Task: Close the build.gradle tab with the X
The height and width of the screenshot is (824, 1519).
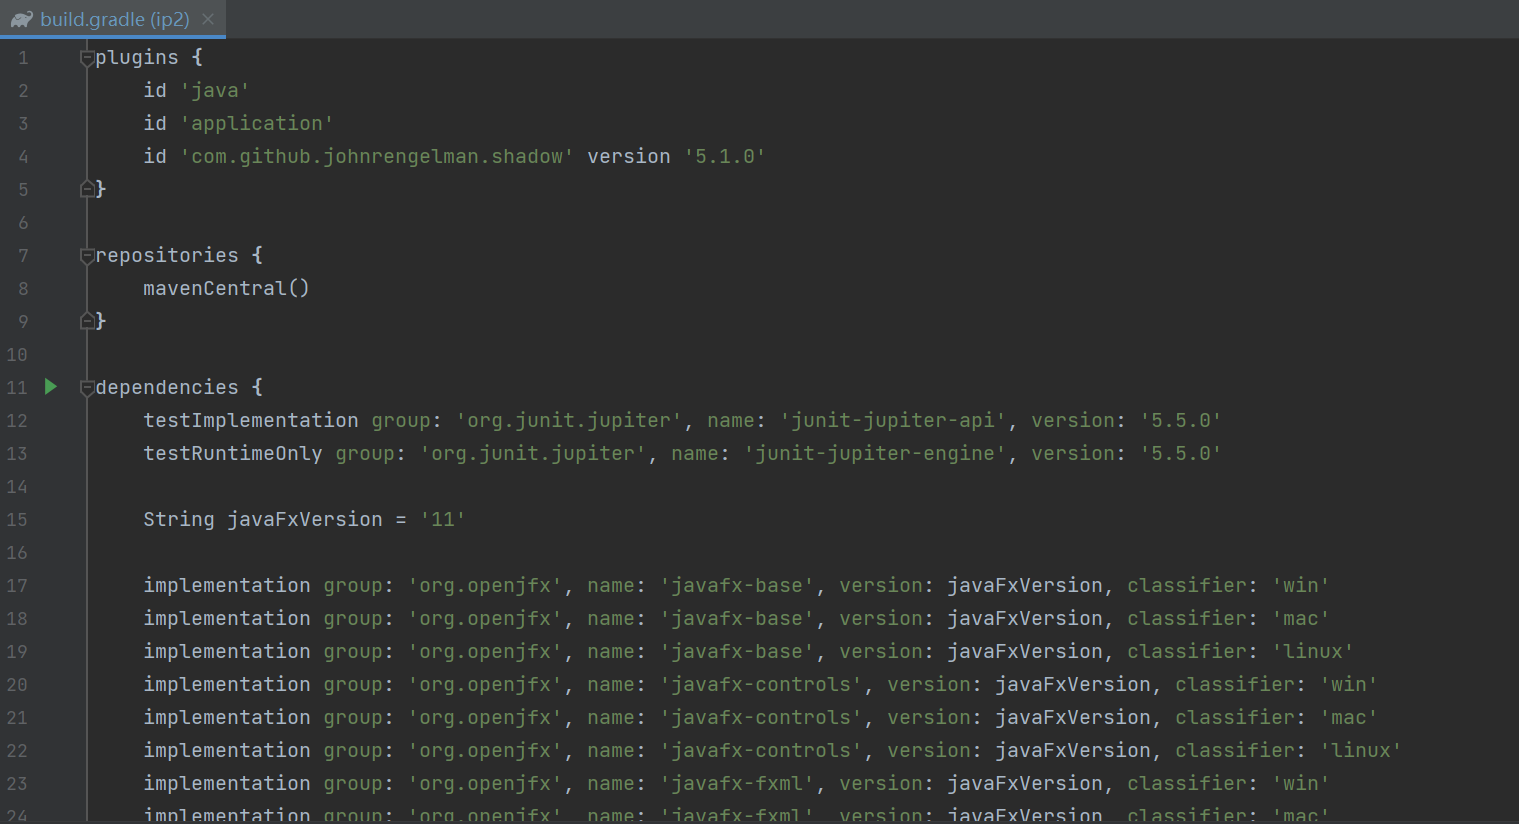Action: (208, 18)
